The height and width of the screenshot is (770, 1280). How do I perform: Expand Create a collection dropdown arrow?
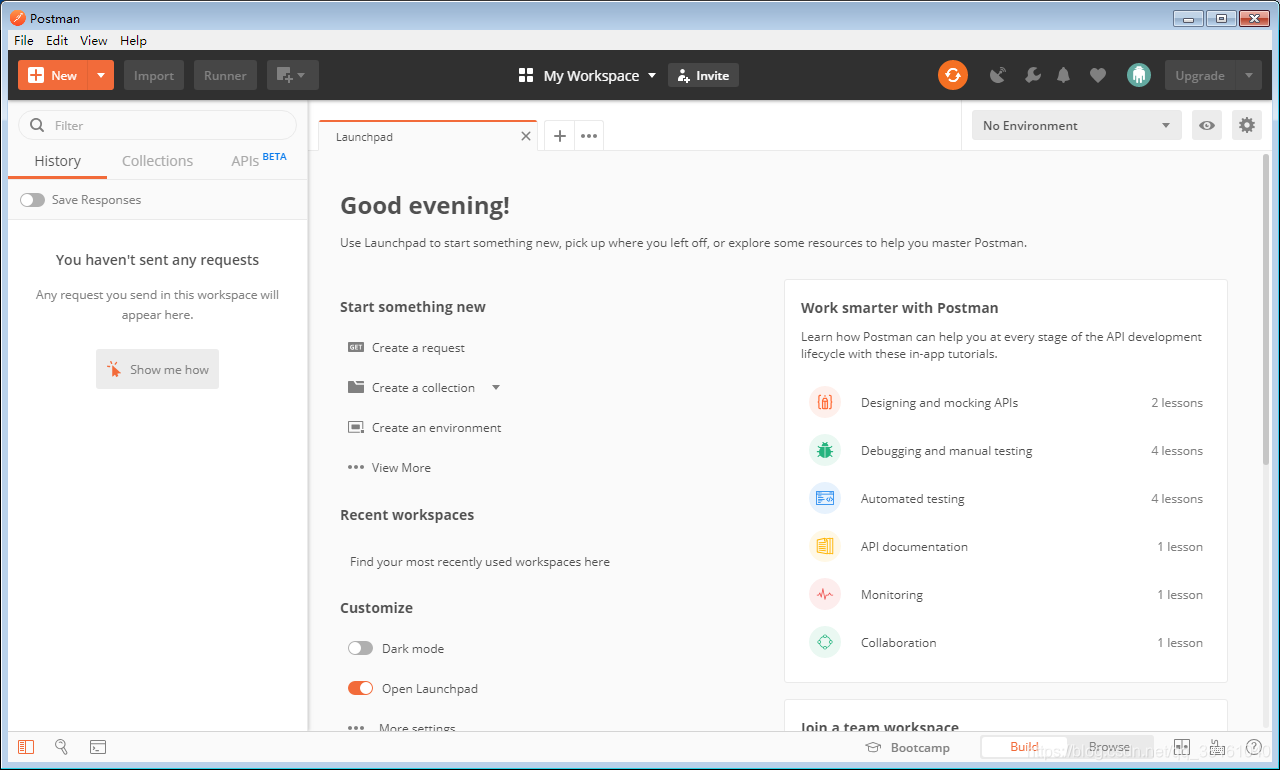pos(495,388)
